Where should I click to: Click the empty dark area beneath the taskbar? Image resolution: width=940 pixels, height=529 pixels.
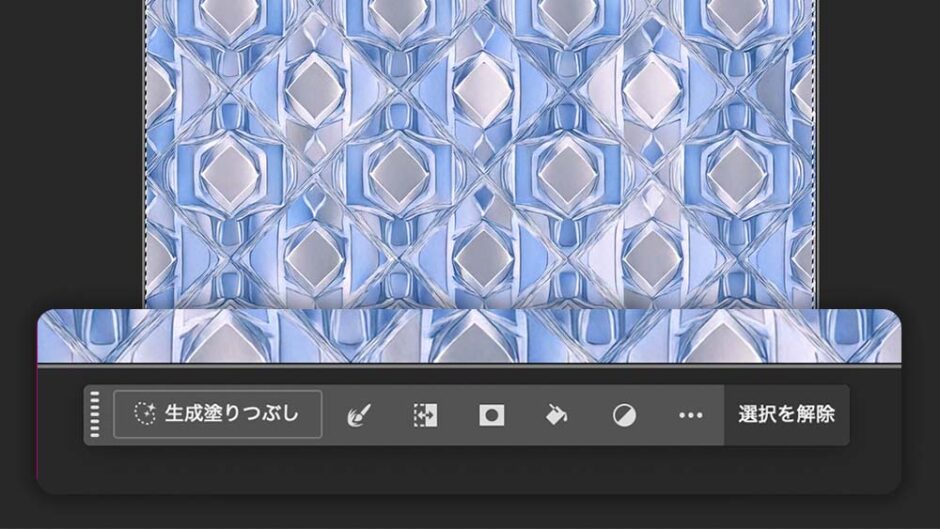[x=470, y=470]
